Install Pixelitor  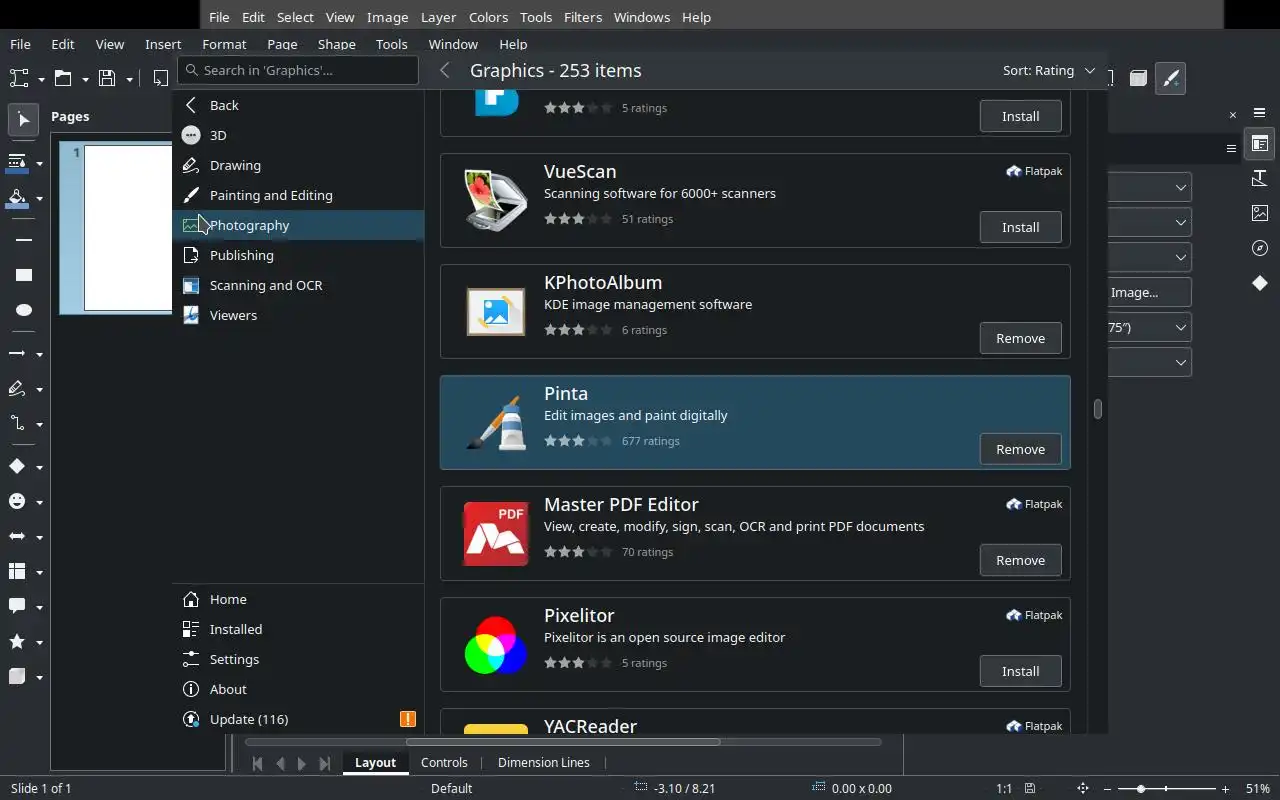pyautogui.click(x=1020, y=671)
